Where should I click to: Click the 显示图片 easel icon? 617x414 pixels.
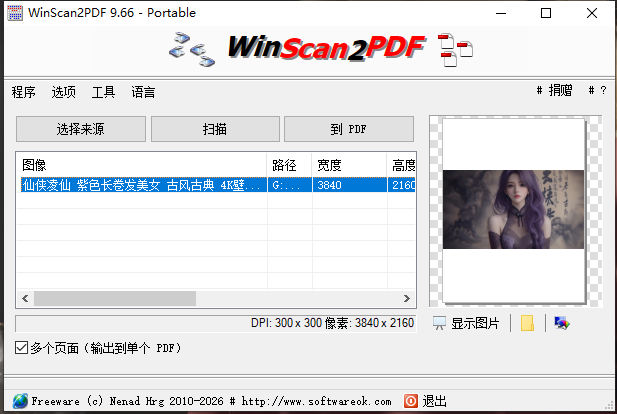tap(439, 323)
